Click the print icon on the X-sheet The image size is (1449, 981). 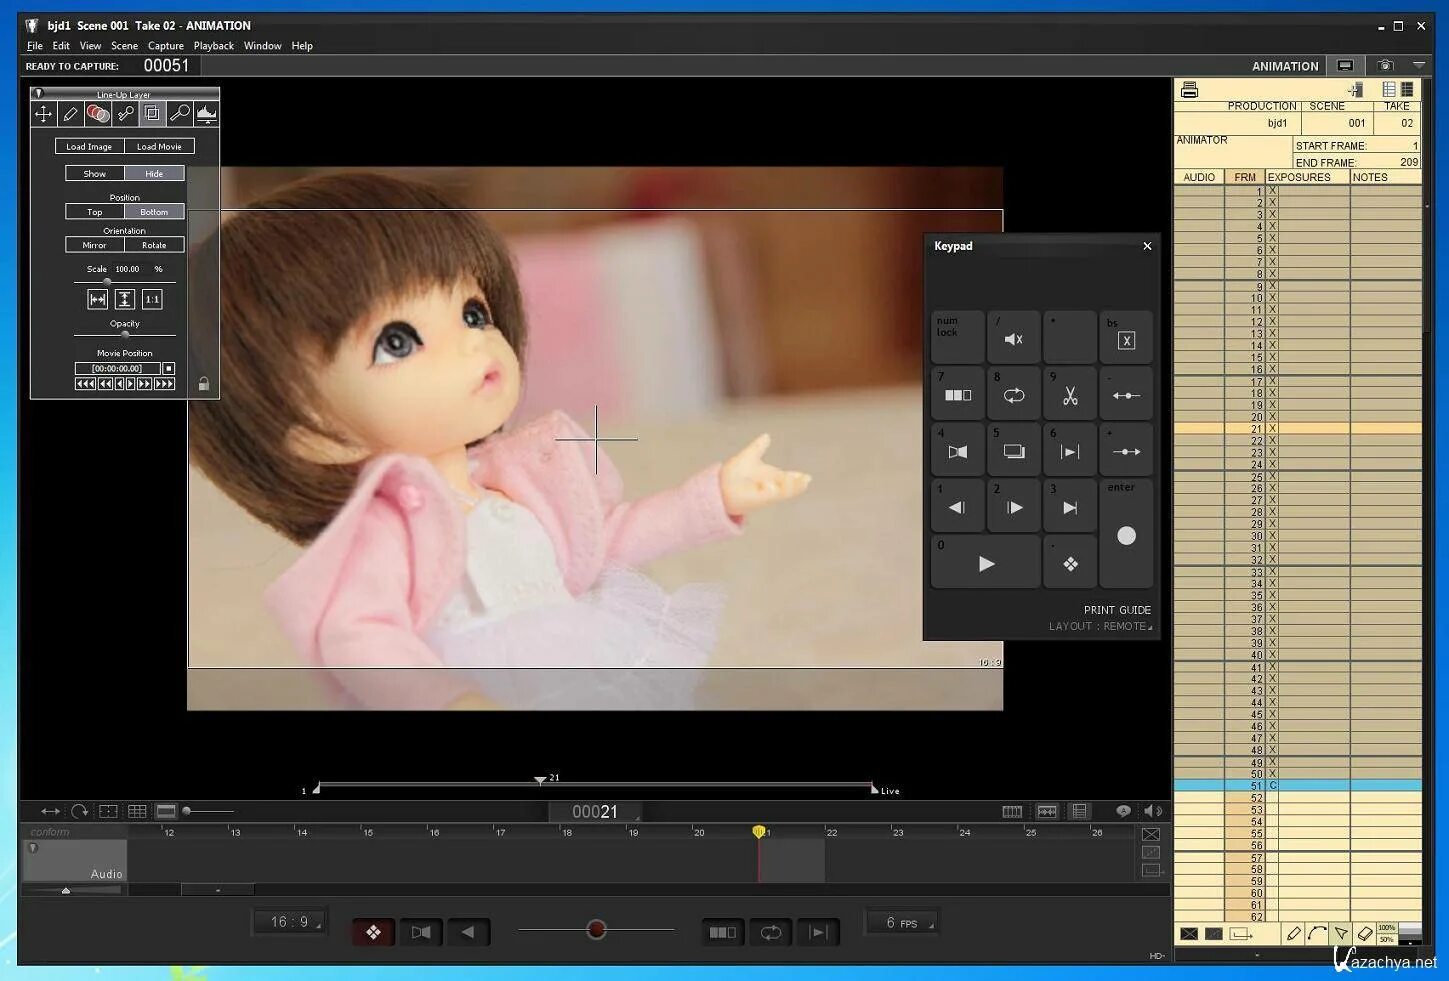tap(1189, 90)
